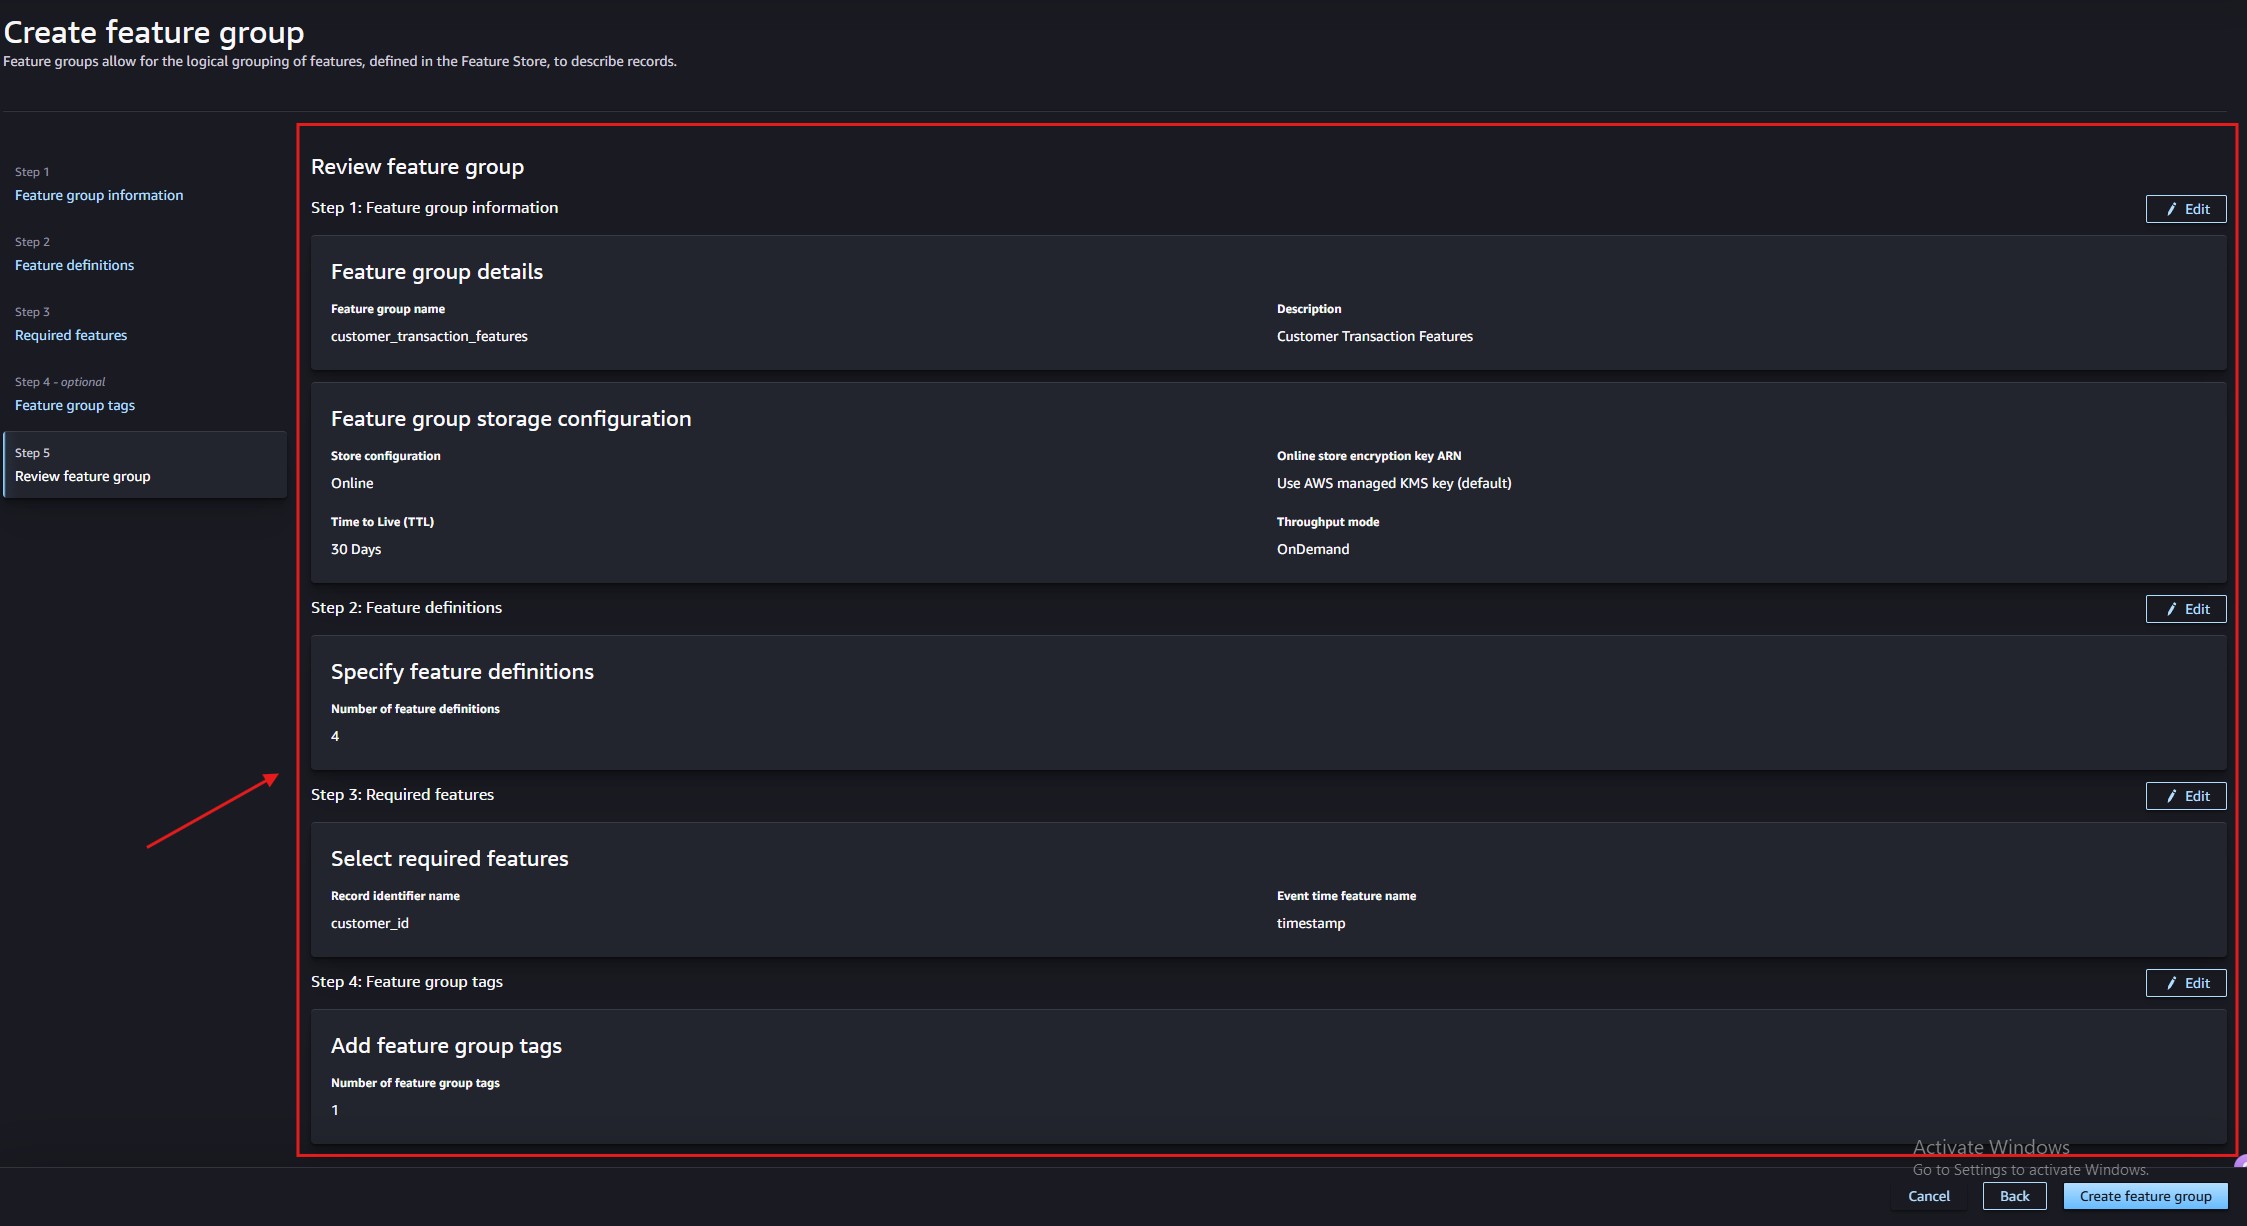Click the Online store configuration value
Viewport: 2247px width, 1226px height.
click(352, 483)
